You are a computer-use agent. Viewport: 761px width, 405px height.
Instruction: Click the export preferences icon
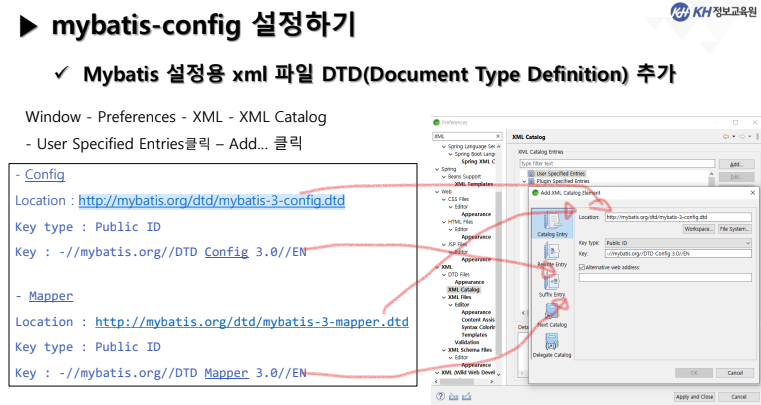466,397
